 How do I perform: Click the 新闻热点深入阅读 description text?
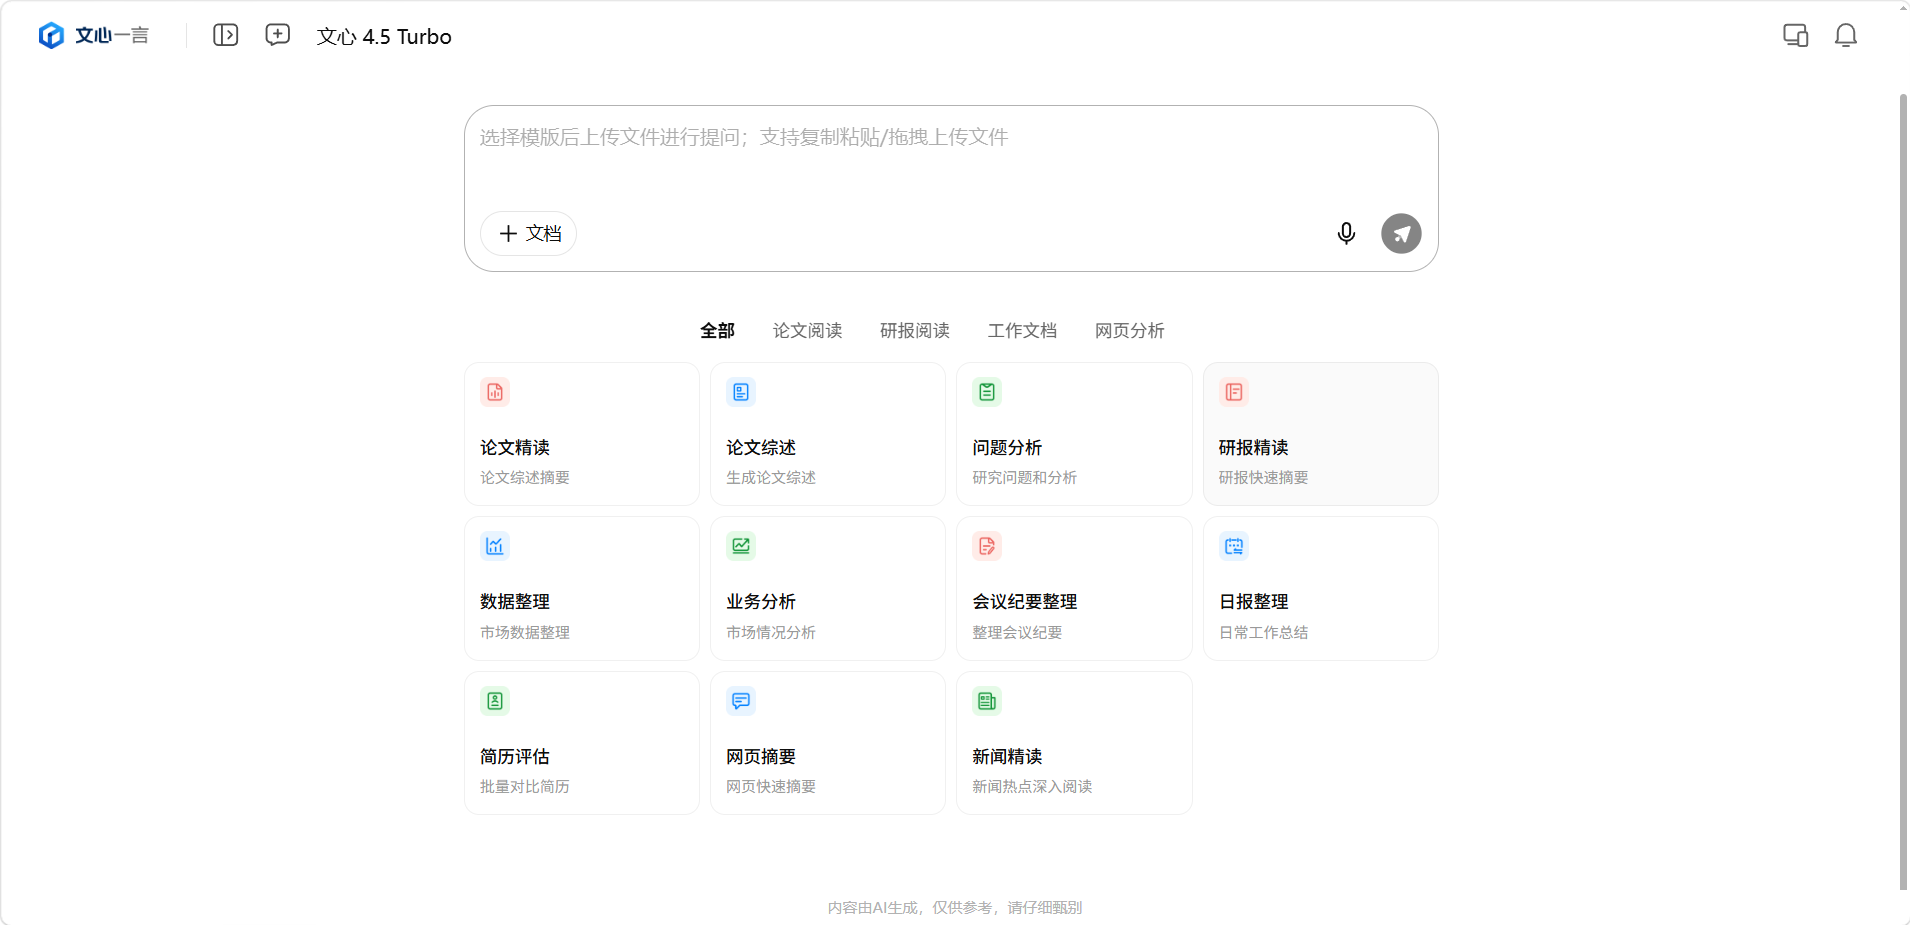[1032, 787]
